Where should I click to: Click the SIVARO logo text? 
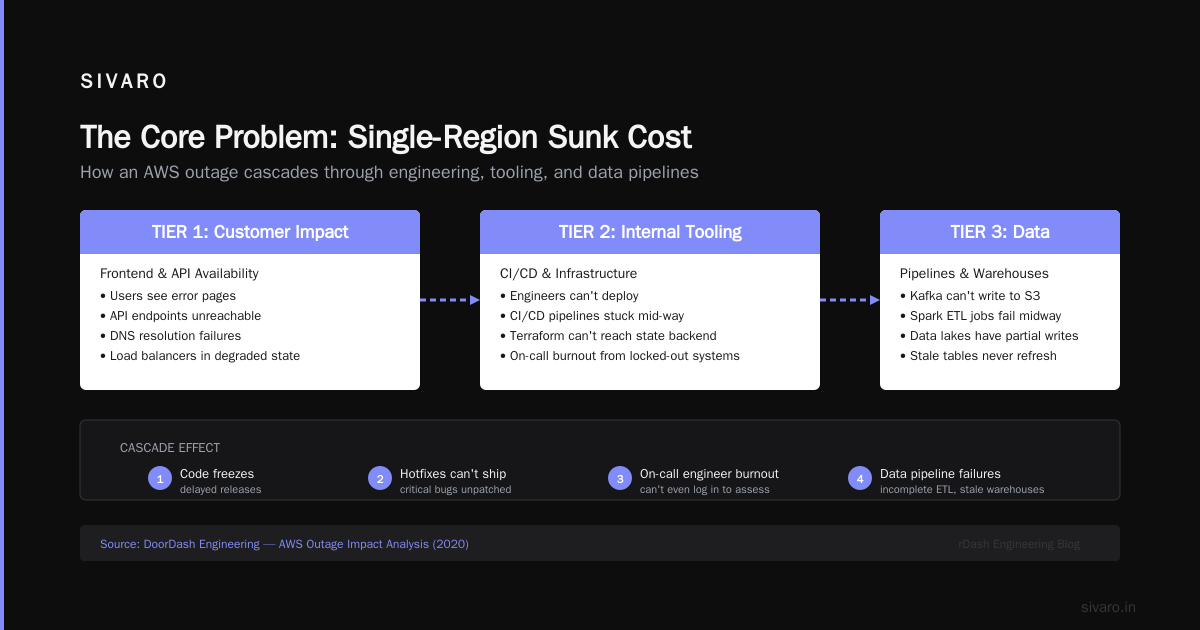tap(124, 82)
